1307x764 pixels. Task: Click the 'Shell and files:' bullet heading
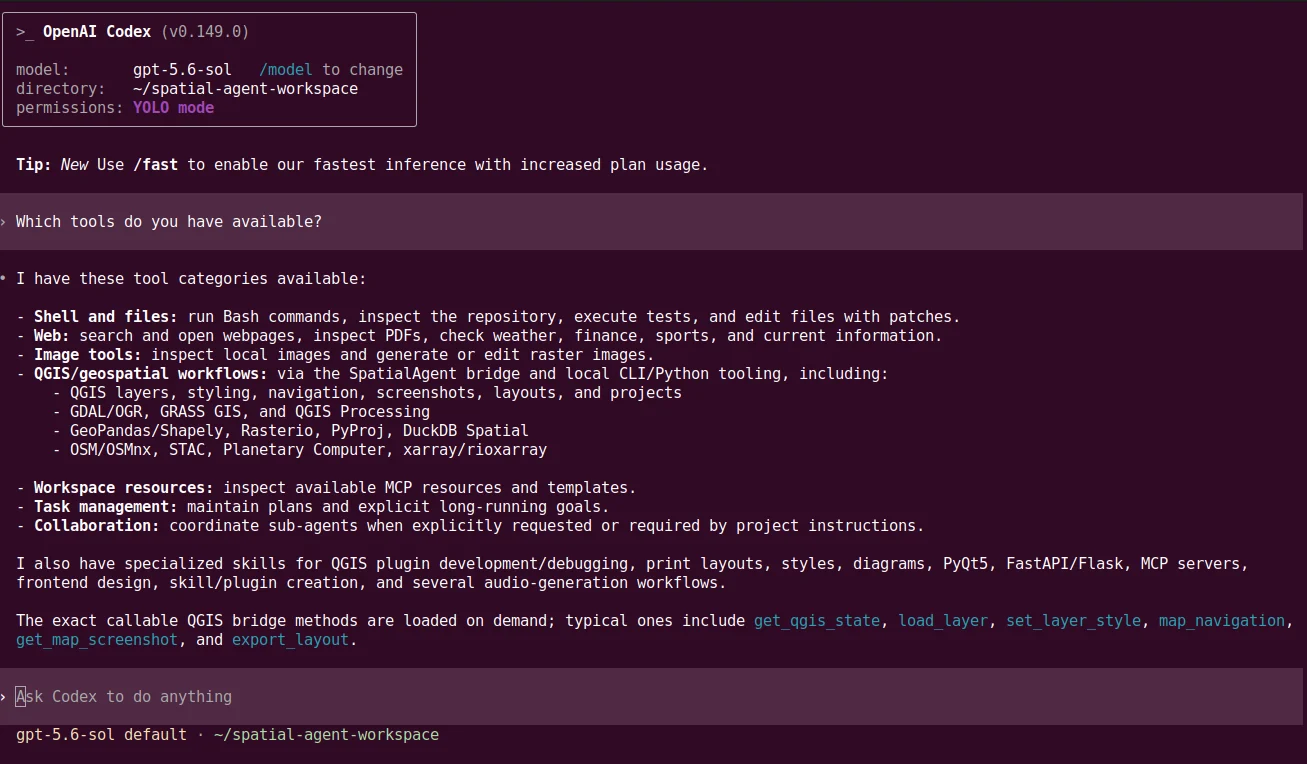pos(105,317)
